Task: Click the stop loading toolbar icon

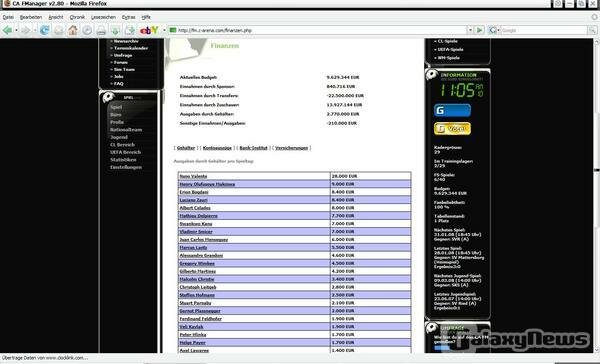Action: 59,30
